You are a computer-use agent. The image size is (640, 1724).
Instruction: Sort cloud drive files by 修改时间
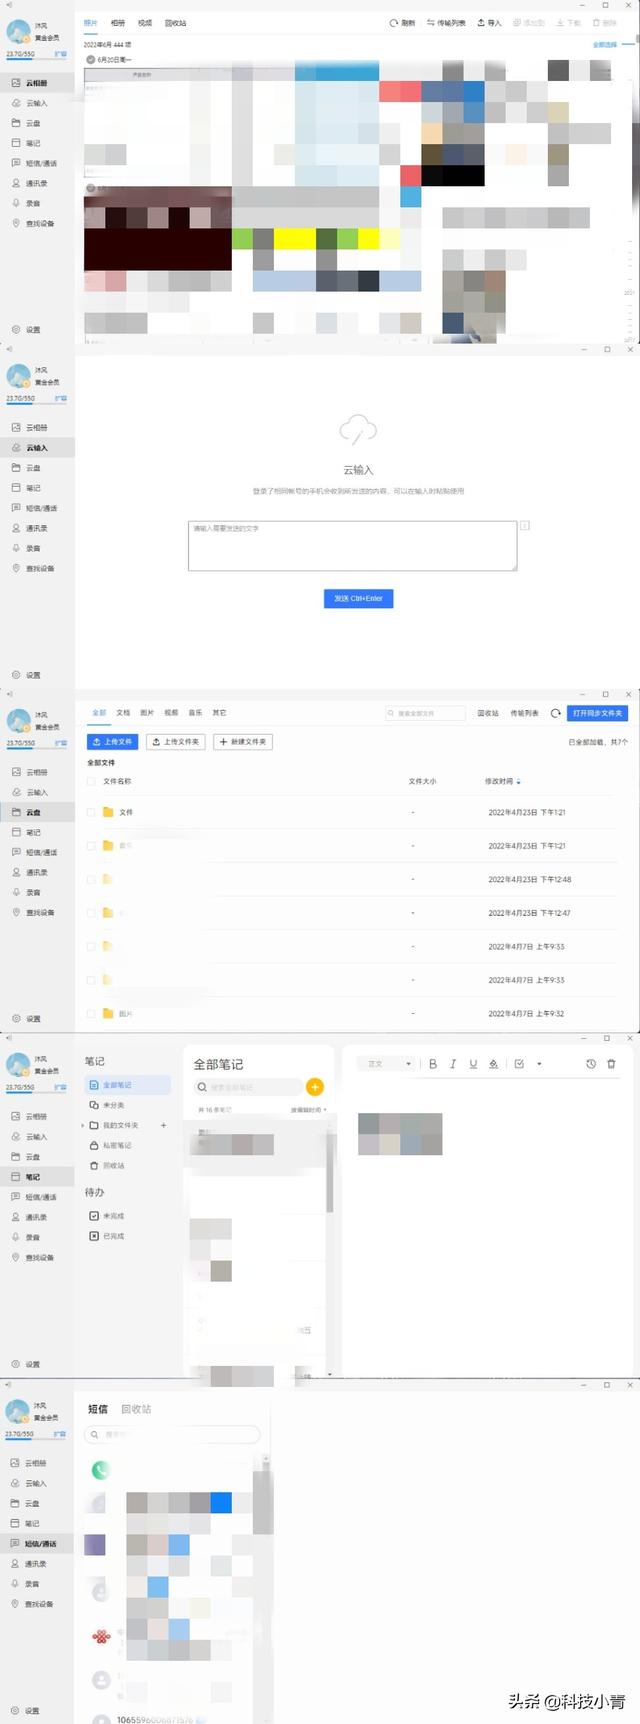click(502, 781)
